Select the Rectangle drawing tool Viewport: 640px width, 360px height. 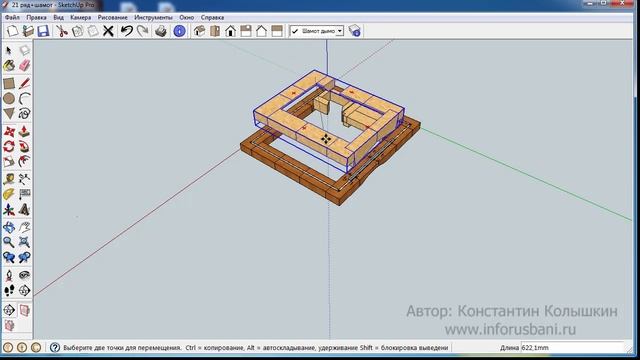tap(9, 83)
